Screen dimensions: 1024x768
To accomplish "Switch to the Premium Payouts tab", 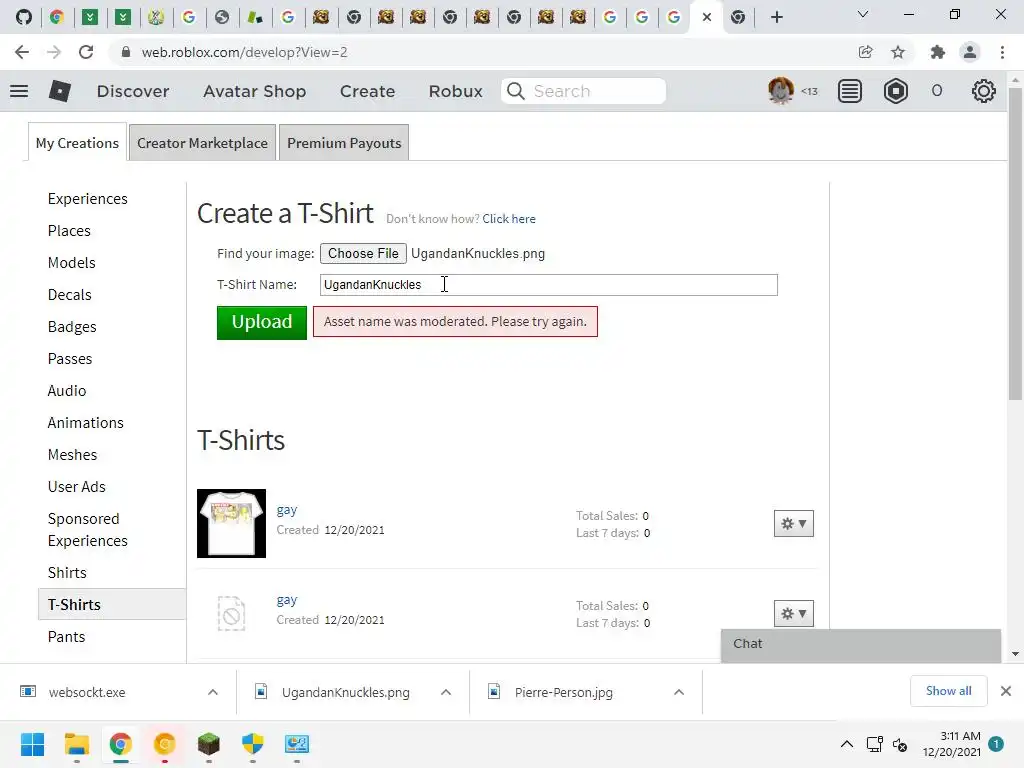I will click(344, 142).
